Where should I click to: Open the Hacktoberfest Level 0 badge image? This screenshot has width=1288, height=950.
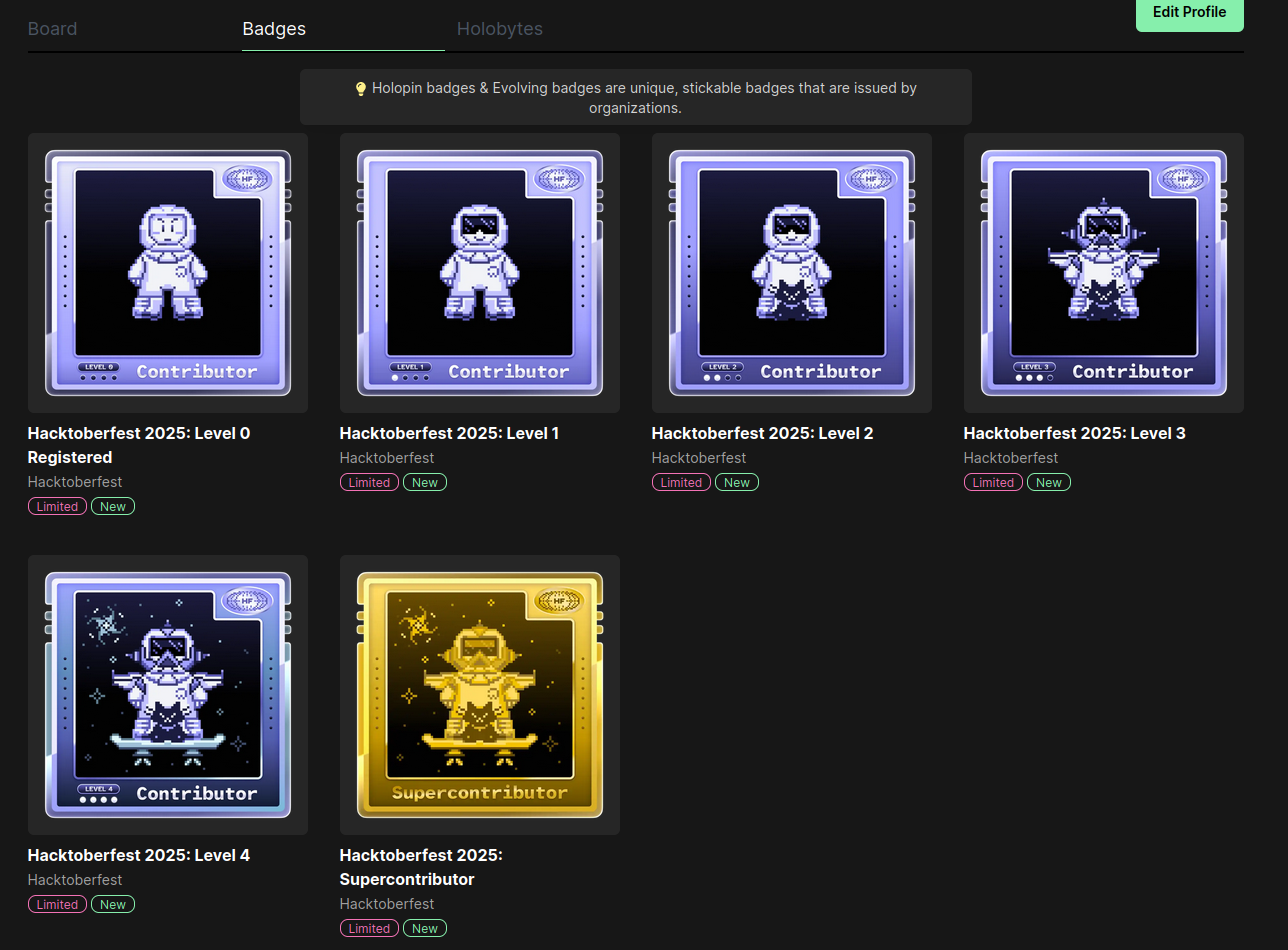pos(168,273)
